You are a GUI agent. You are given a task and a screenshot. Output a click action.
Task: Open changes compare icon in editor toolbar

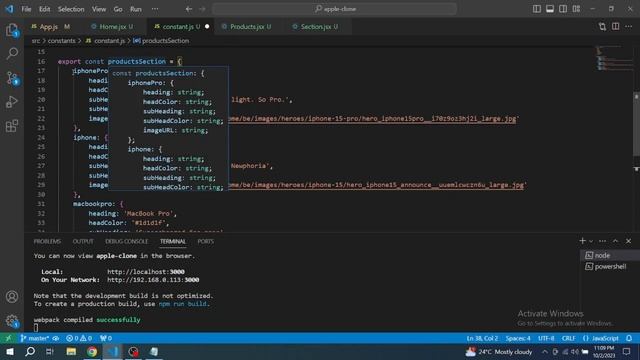602,27
